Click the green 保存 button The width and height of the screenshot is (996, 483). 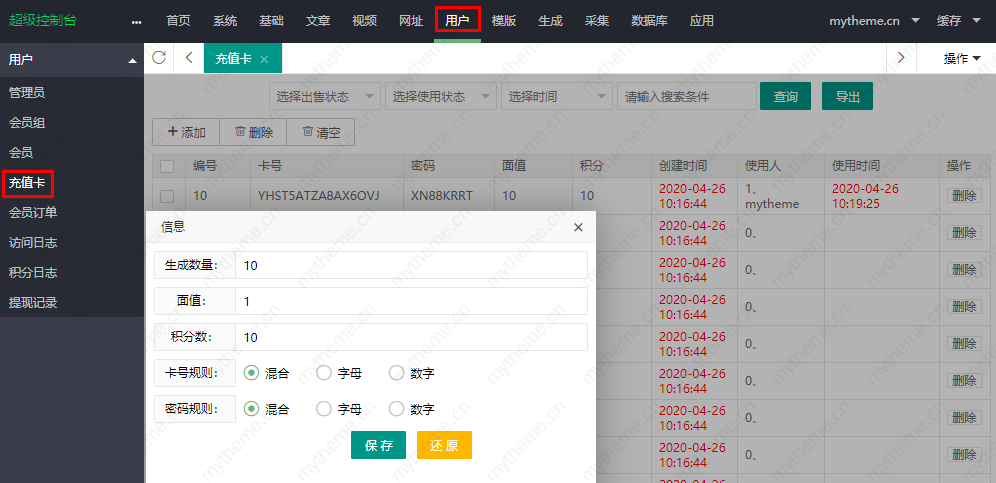(379, 446)
